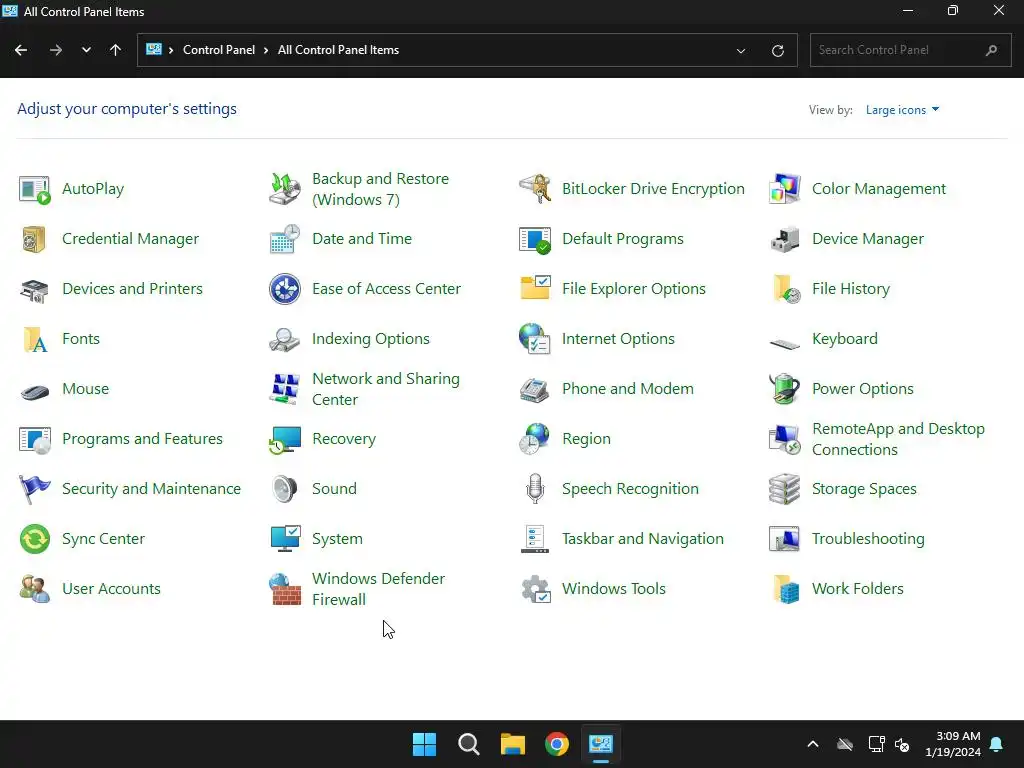Viewport: 1024px width, 768px height.
Task: Open the recent locations dropdown arrow
Action: tap(86, 50)
